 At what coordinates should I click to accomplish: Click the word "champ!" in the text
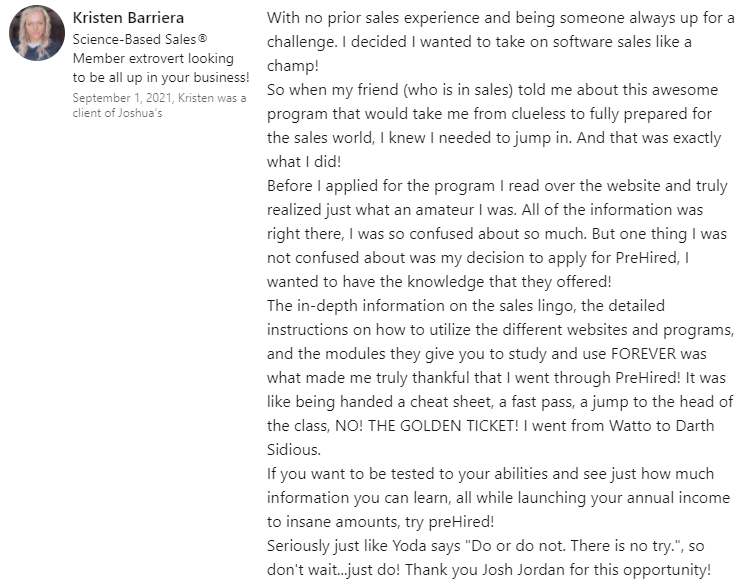click(x=291, y=65)
